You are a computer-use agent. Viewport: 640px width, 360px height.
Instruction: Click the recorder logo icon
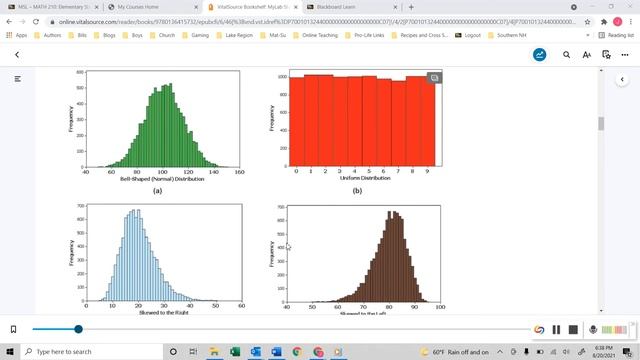pos(539,329)
